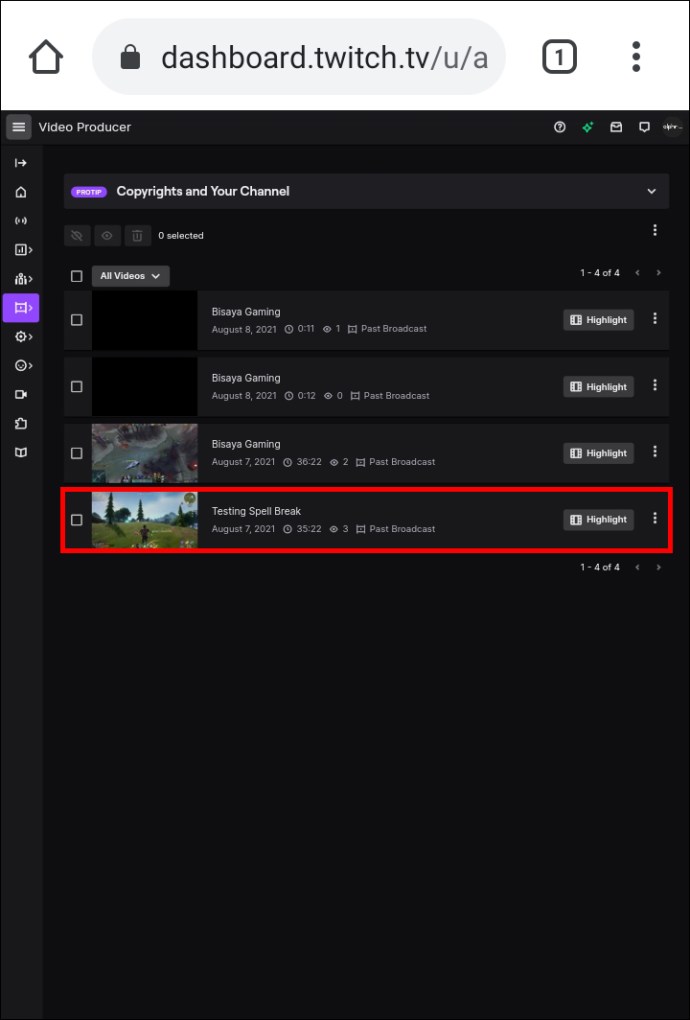Click the Video Producer page title
The image size is (690, 1020).
point(85,127)
